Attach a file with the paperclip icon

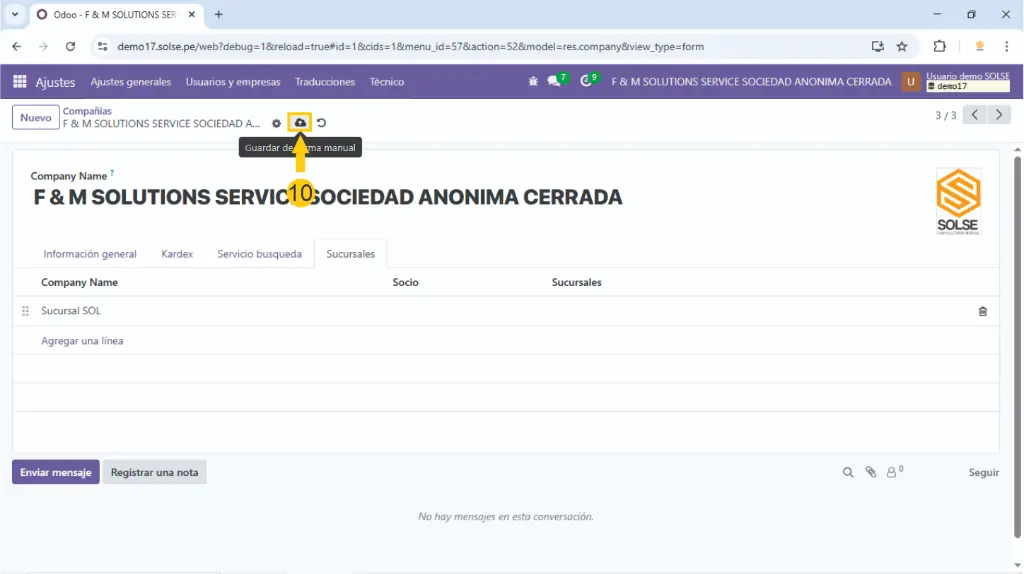point(870,472)
